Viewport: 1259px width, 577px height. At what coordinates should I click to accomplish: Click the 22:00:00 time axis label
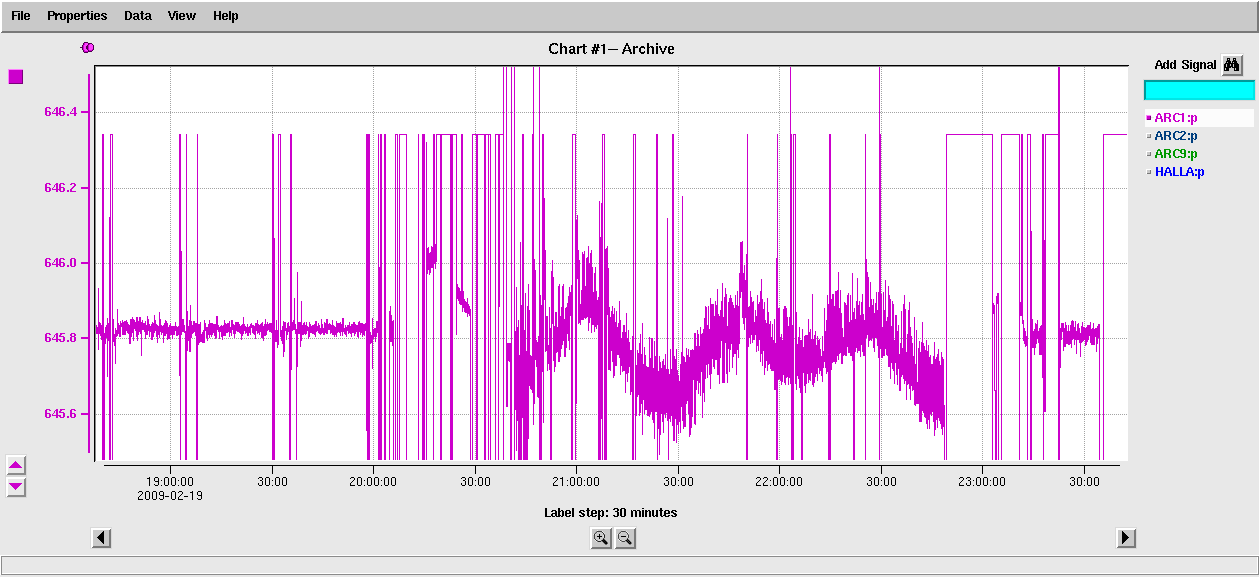778,481
